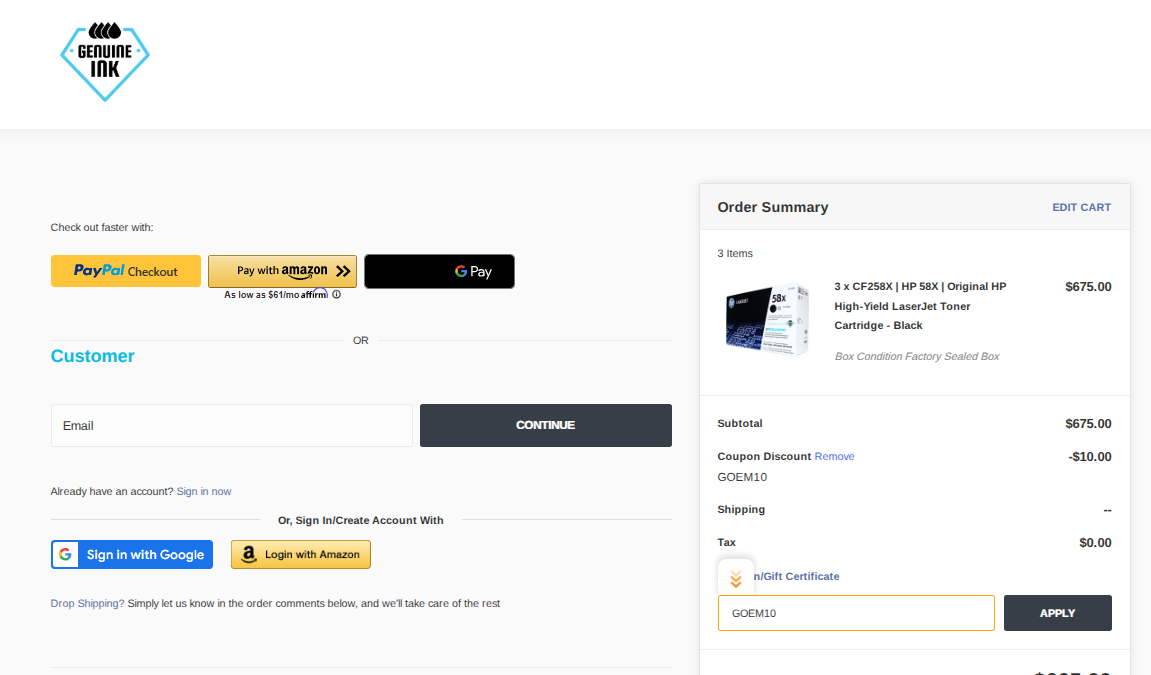
Task: Open the 'Drop Shipping?' link
Action: [88, 604]
